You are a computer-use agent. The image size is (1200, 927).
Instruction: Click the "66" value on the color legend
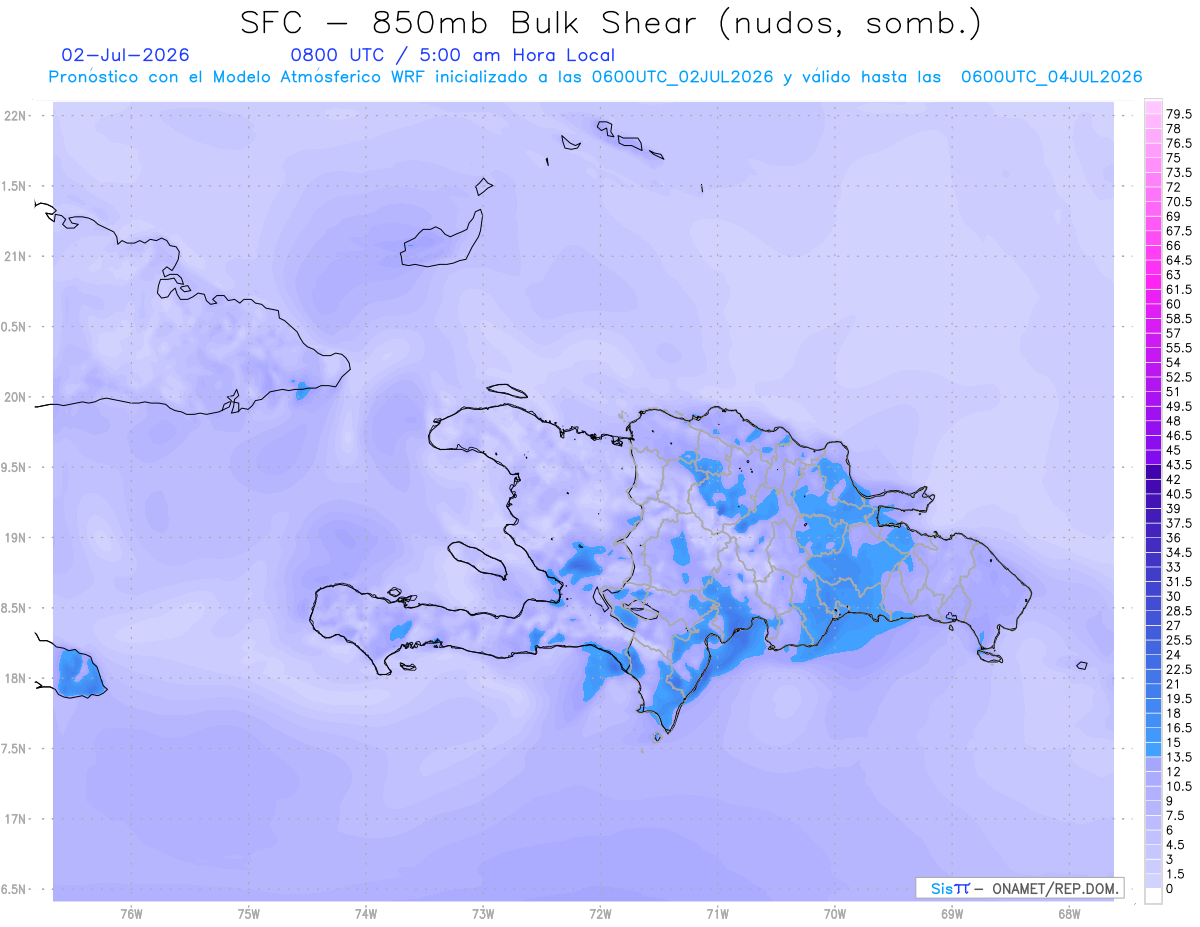pyautogui.click(x=1174, y=245)
